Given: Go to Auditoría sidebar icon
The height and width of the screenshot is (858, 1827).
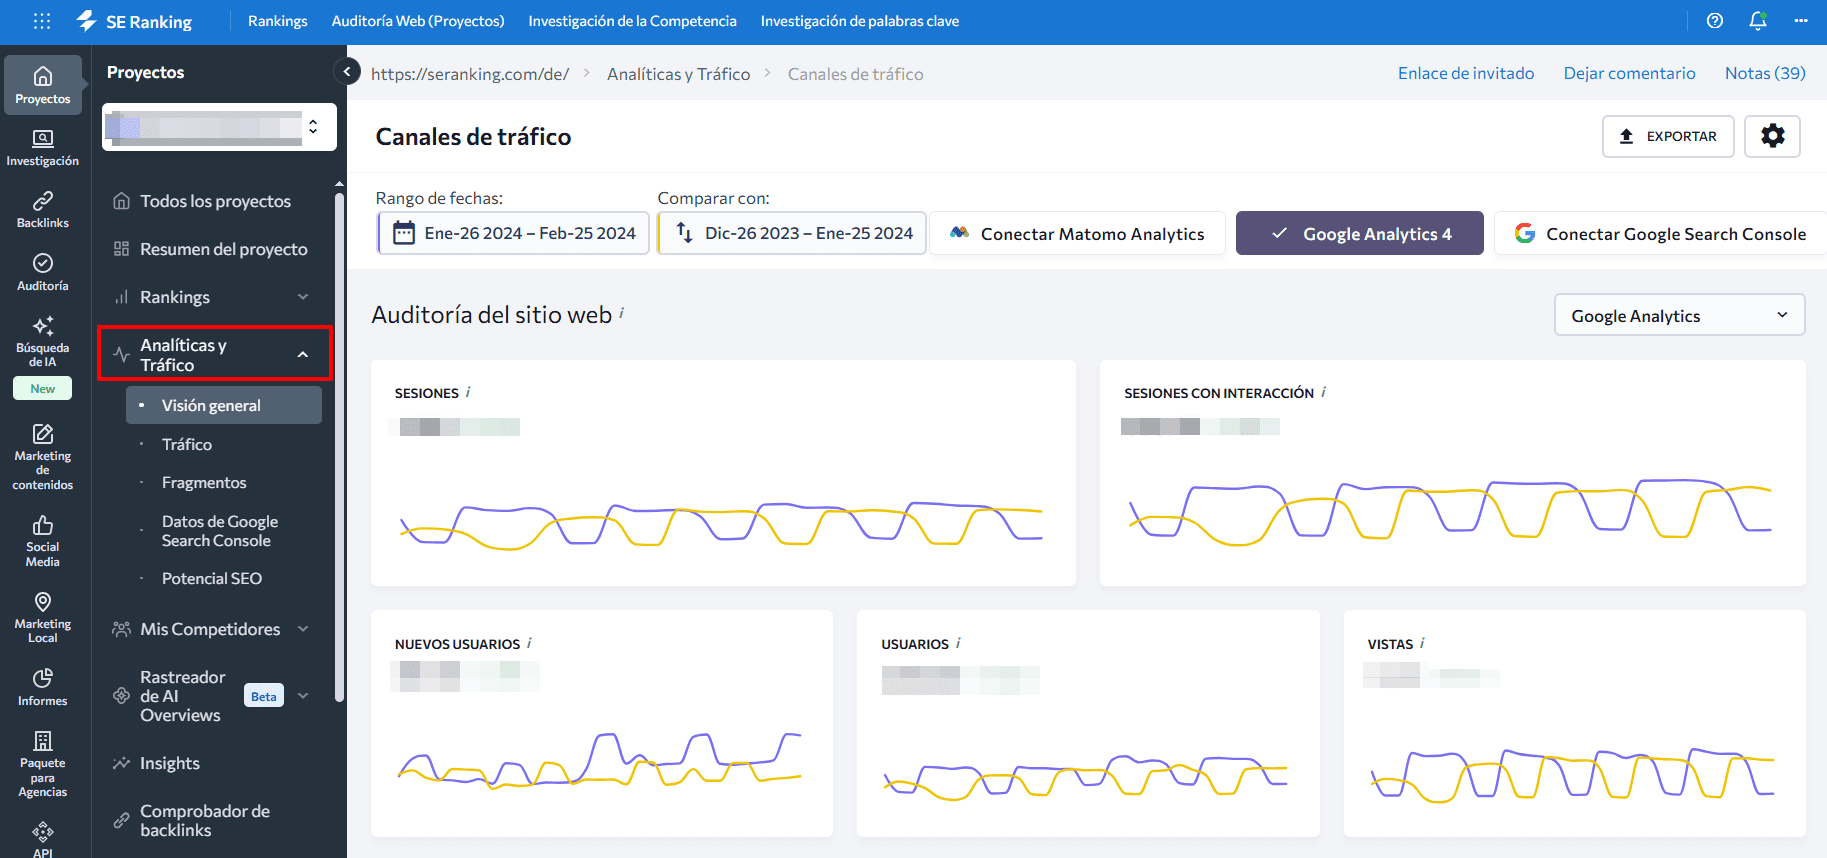Looking at the screenshot, I should pyautogui.click(x=43, y=272).
